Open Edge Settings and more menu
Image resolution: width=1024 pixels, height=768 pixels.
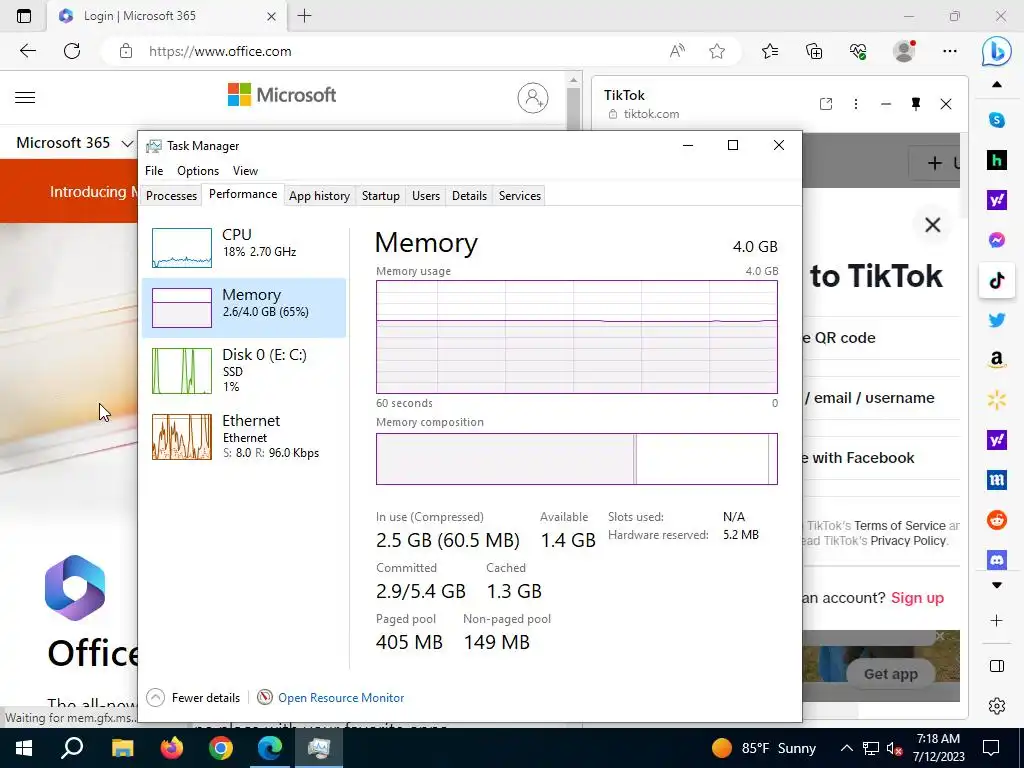click(950, 51)
